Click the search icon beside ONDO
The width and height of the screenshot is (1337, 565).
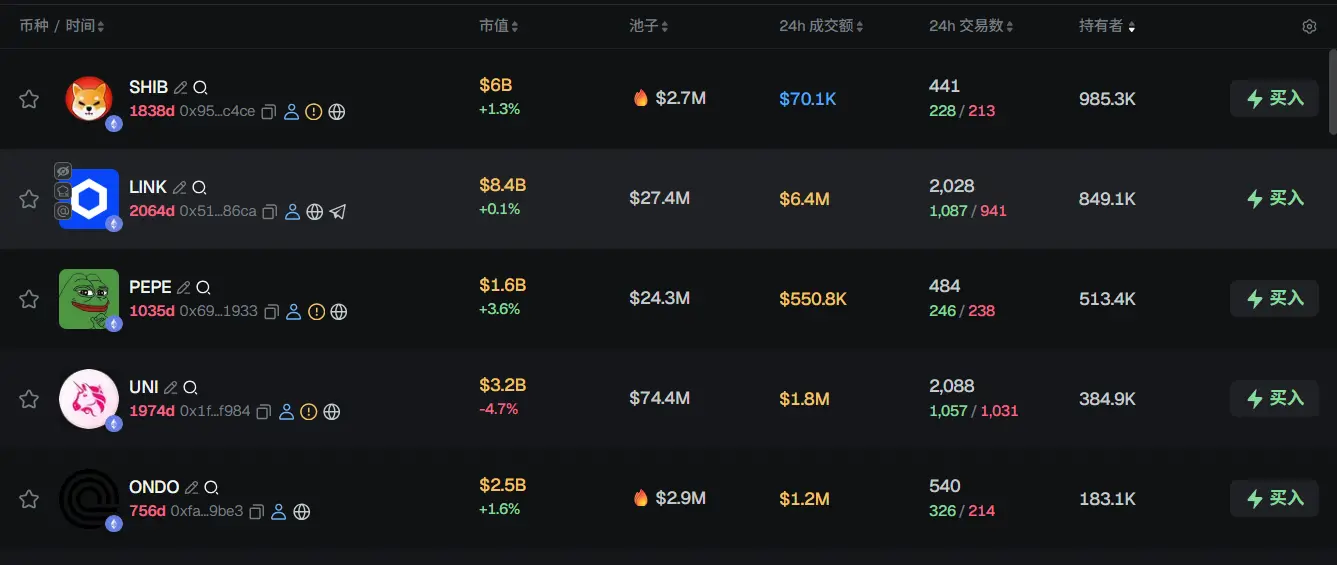(x=211, y=488)
